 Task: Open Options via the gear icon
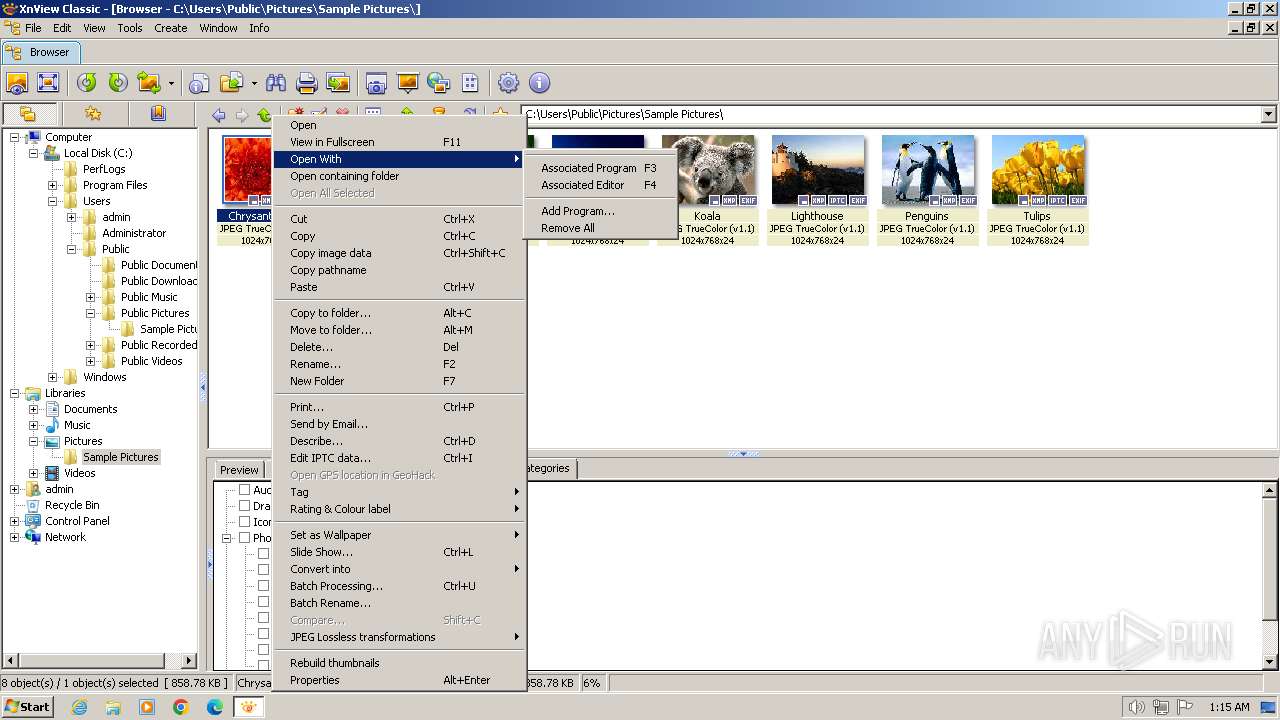pos(509,83)
